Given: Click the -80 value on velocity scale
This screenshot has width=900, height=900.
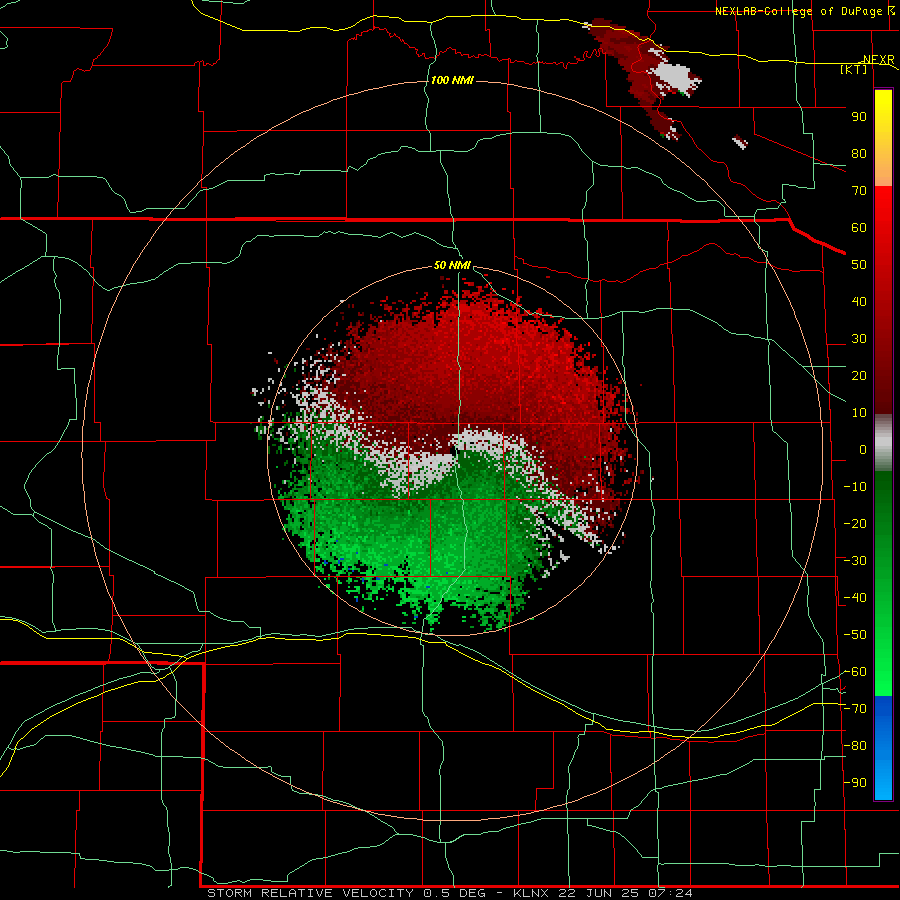Looking at the screenshot, I should click(x=855, y=746).
